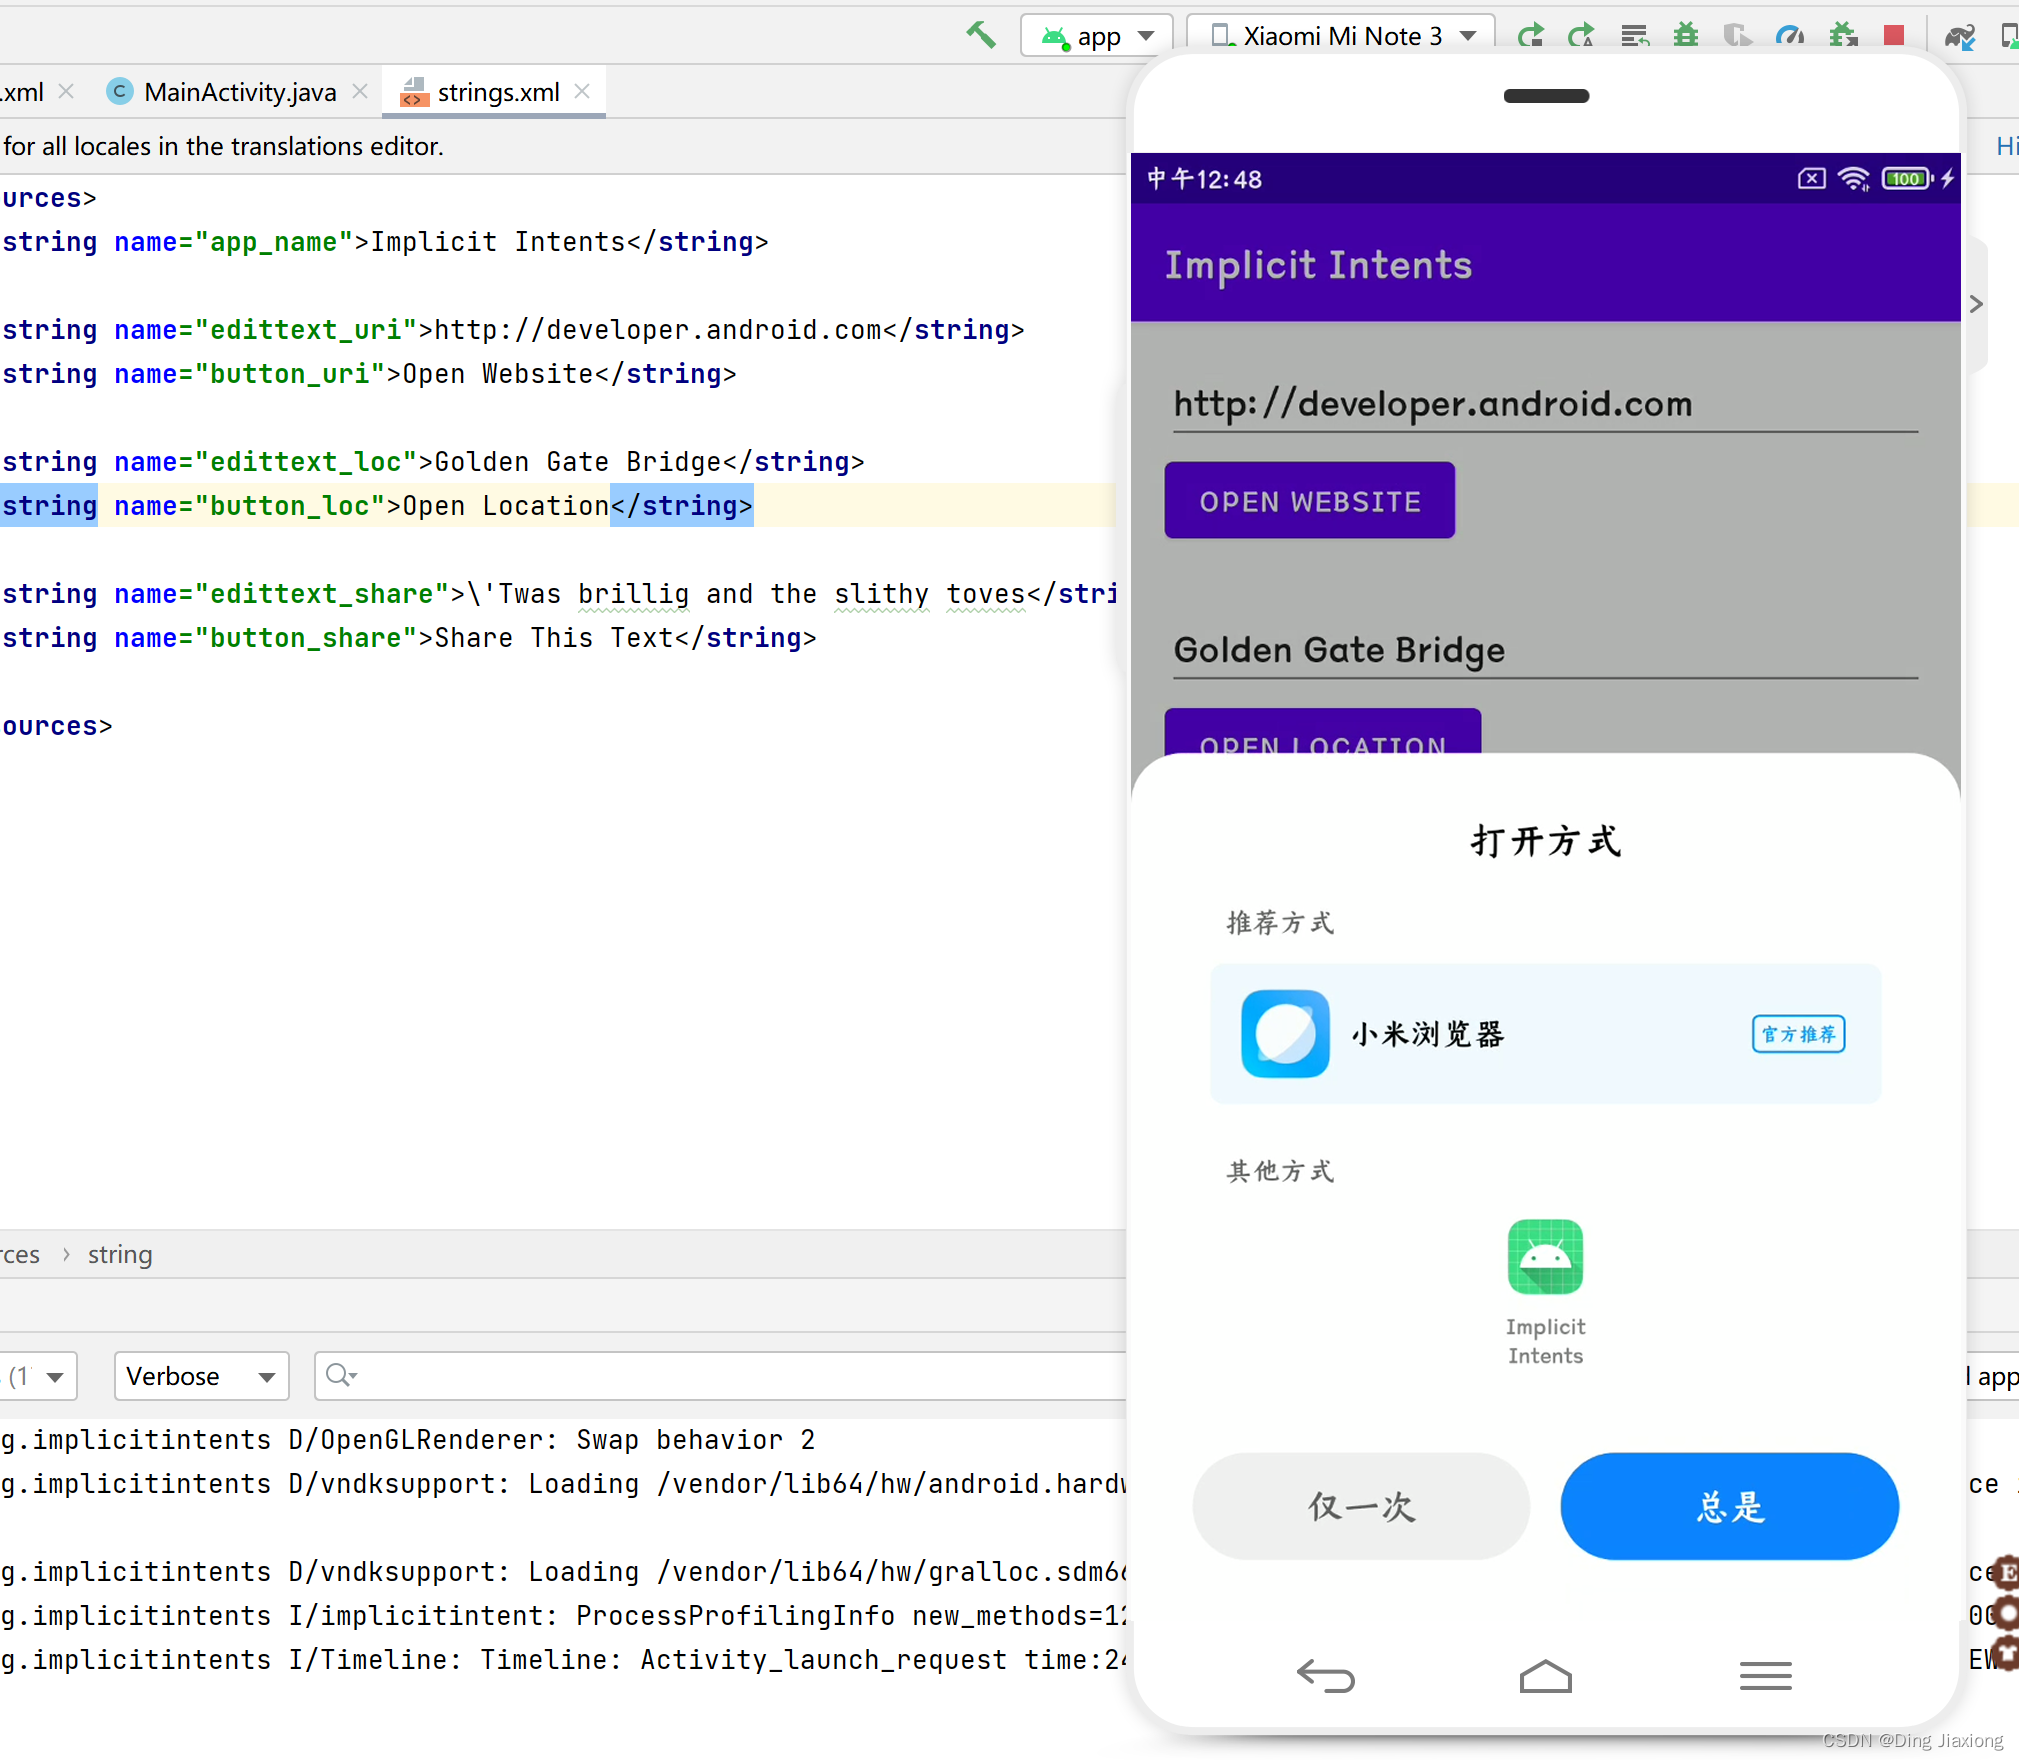Debug the app using the green bug icon
The image size is (2019, 1760).
pyautogui.click(x=1686, y=35)
